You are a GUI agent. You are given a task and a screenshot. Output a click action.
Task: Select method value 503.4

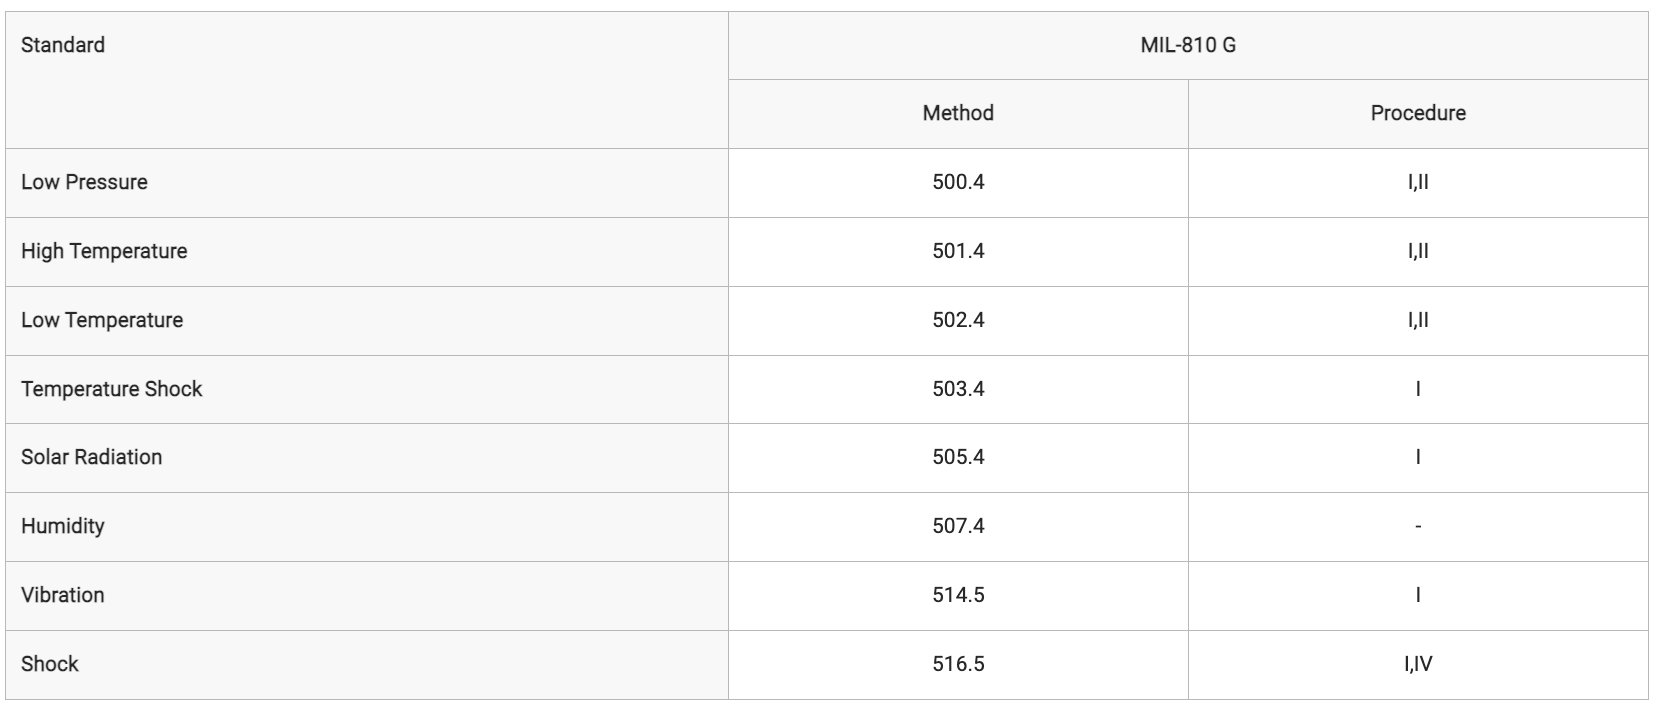coord(958,389)
